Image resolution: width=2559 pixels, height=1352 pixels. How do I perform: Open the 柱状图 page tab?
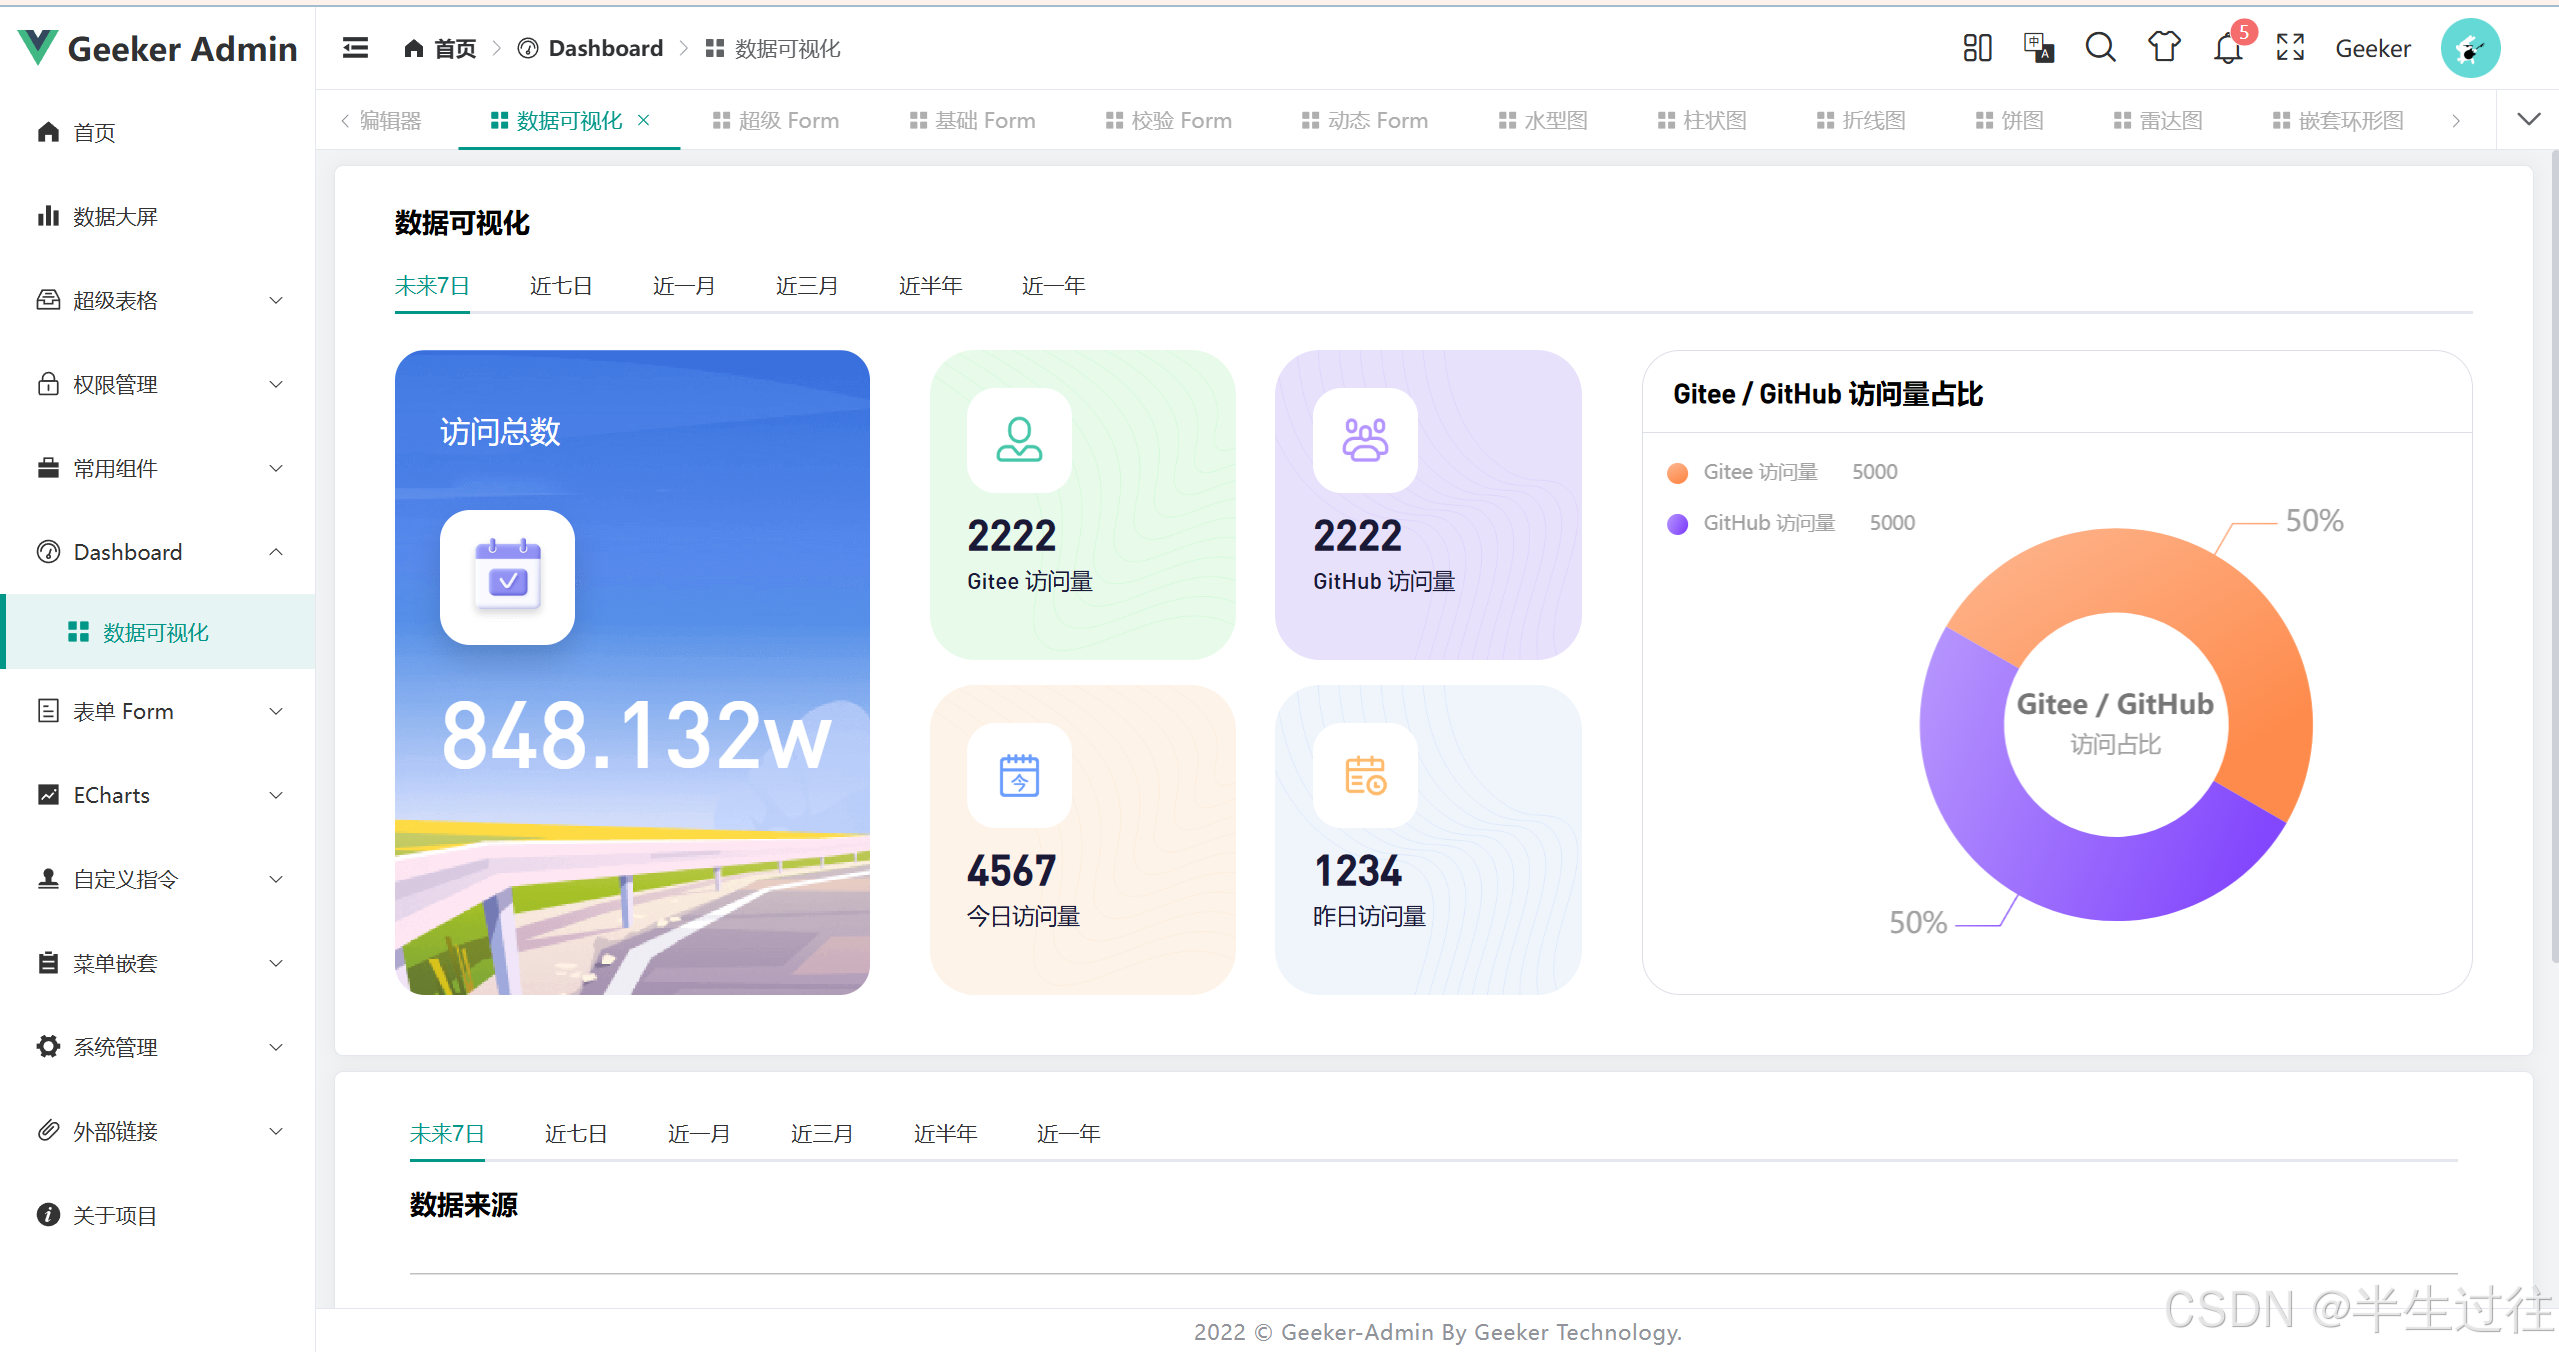pos(1702,121)
